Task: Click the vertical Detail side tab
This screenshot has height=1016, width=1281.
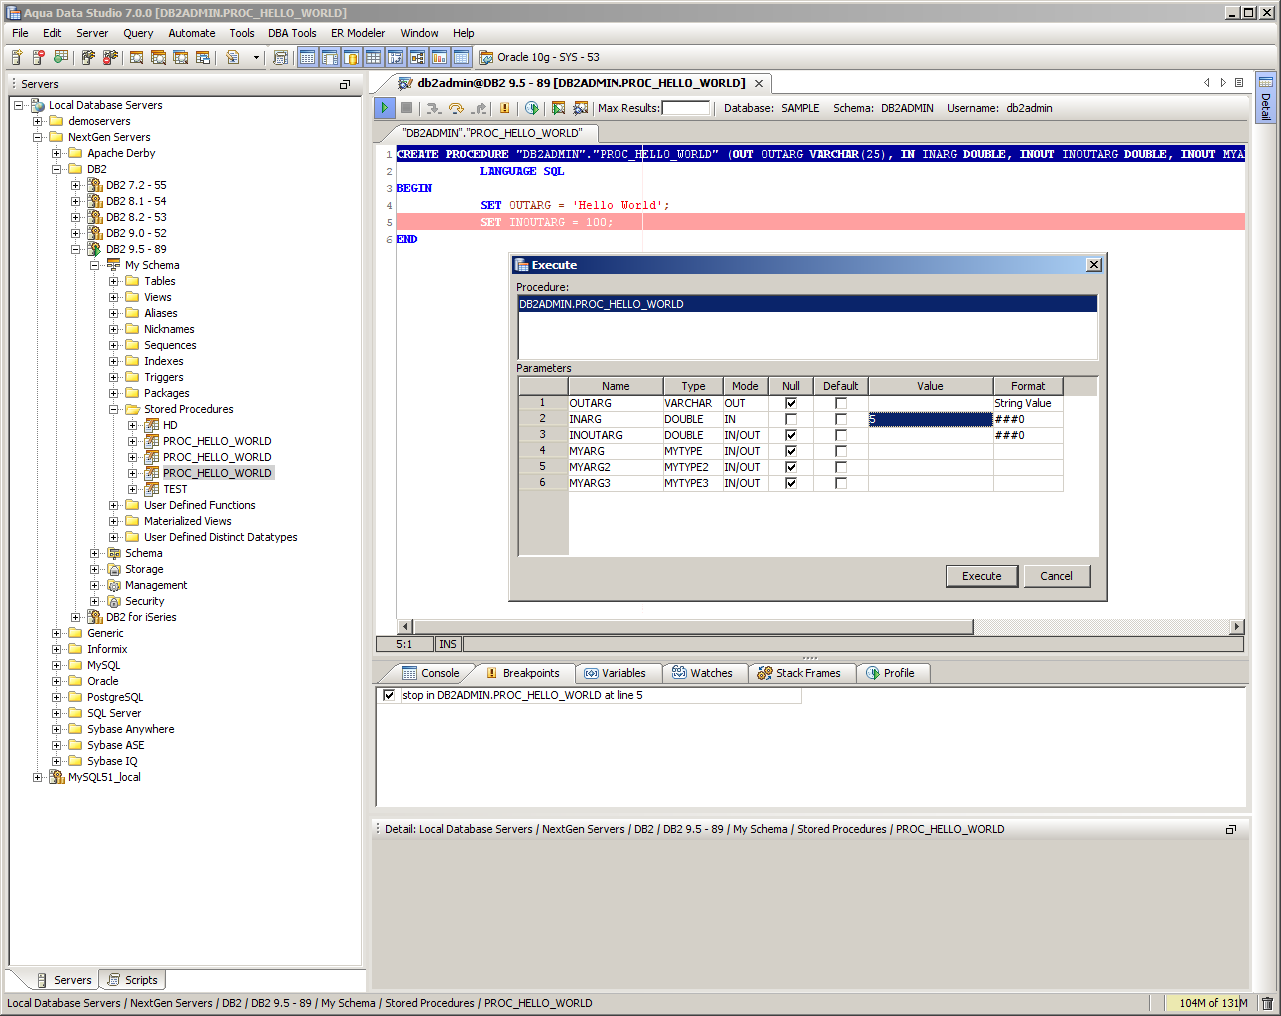Action: coord(1266,97)
